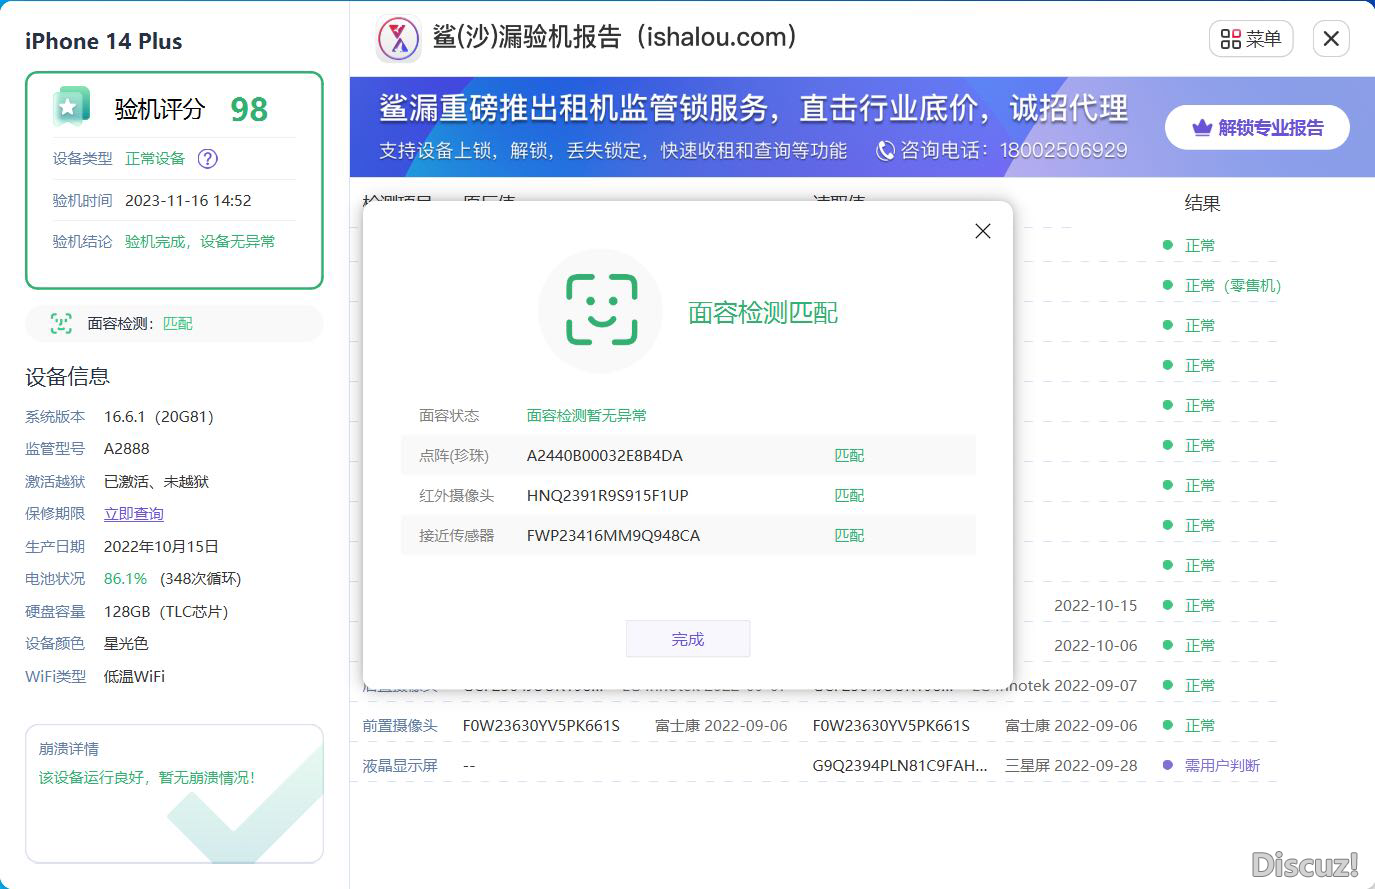The image size is (1375, 889).
Task: Click the system version 16.6.1 (20G81)
Action: pos(159,417)
